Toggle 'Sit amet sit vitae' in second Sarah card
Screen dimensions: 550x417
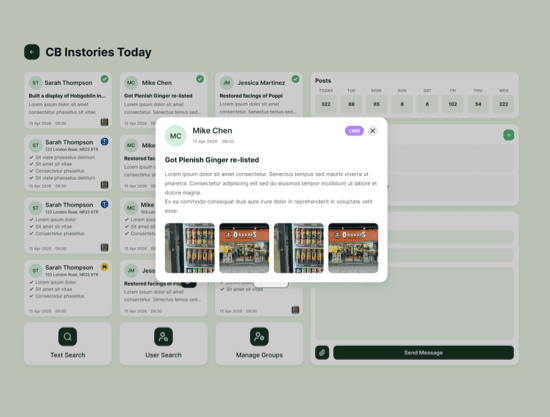click(x=51, y=164)
